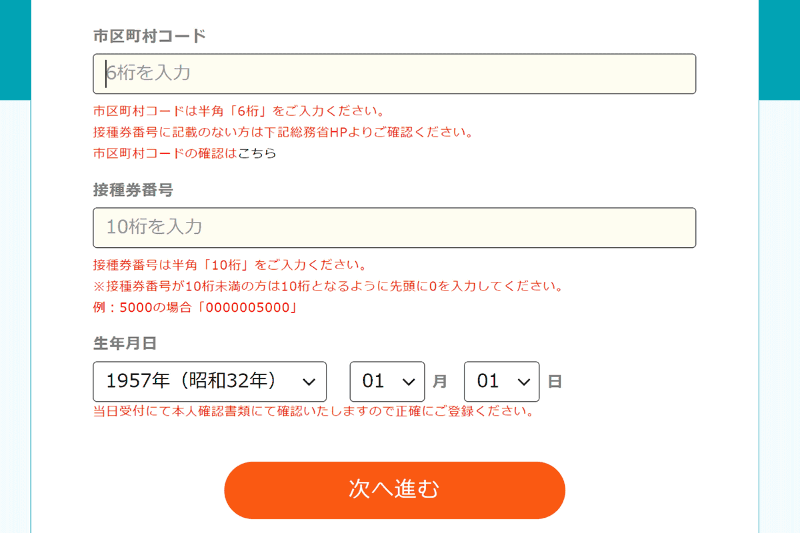Click the chevron arrow of the month select
The height and width of the screenshot is (533, 800).
pyautogui.click(x=407, y=382)
